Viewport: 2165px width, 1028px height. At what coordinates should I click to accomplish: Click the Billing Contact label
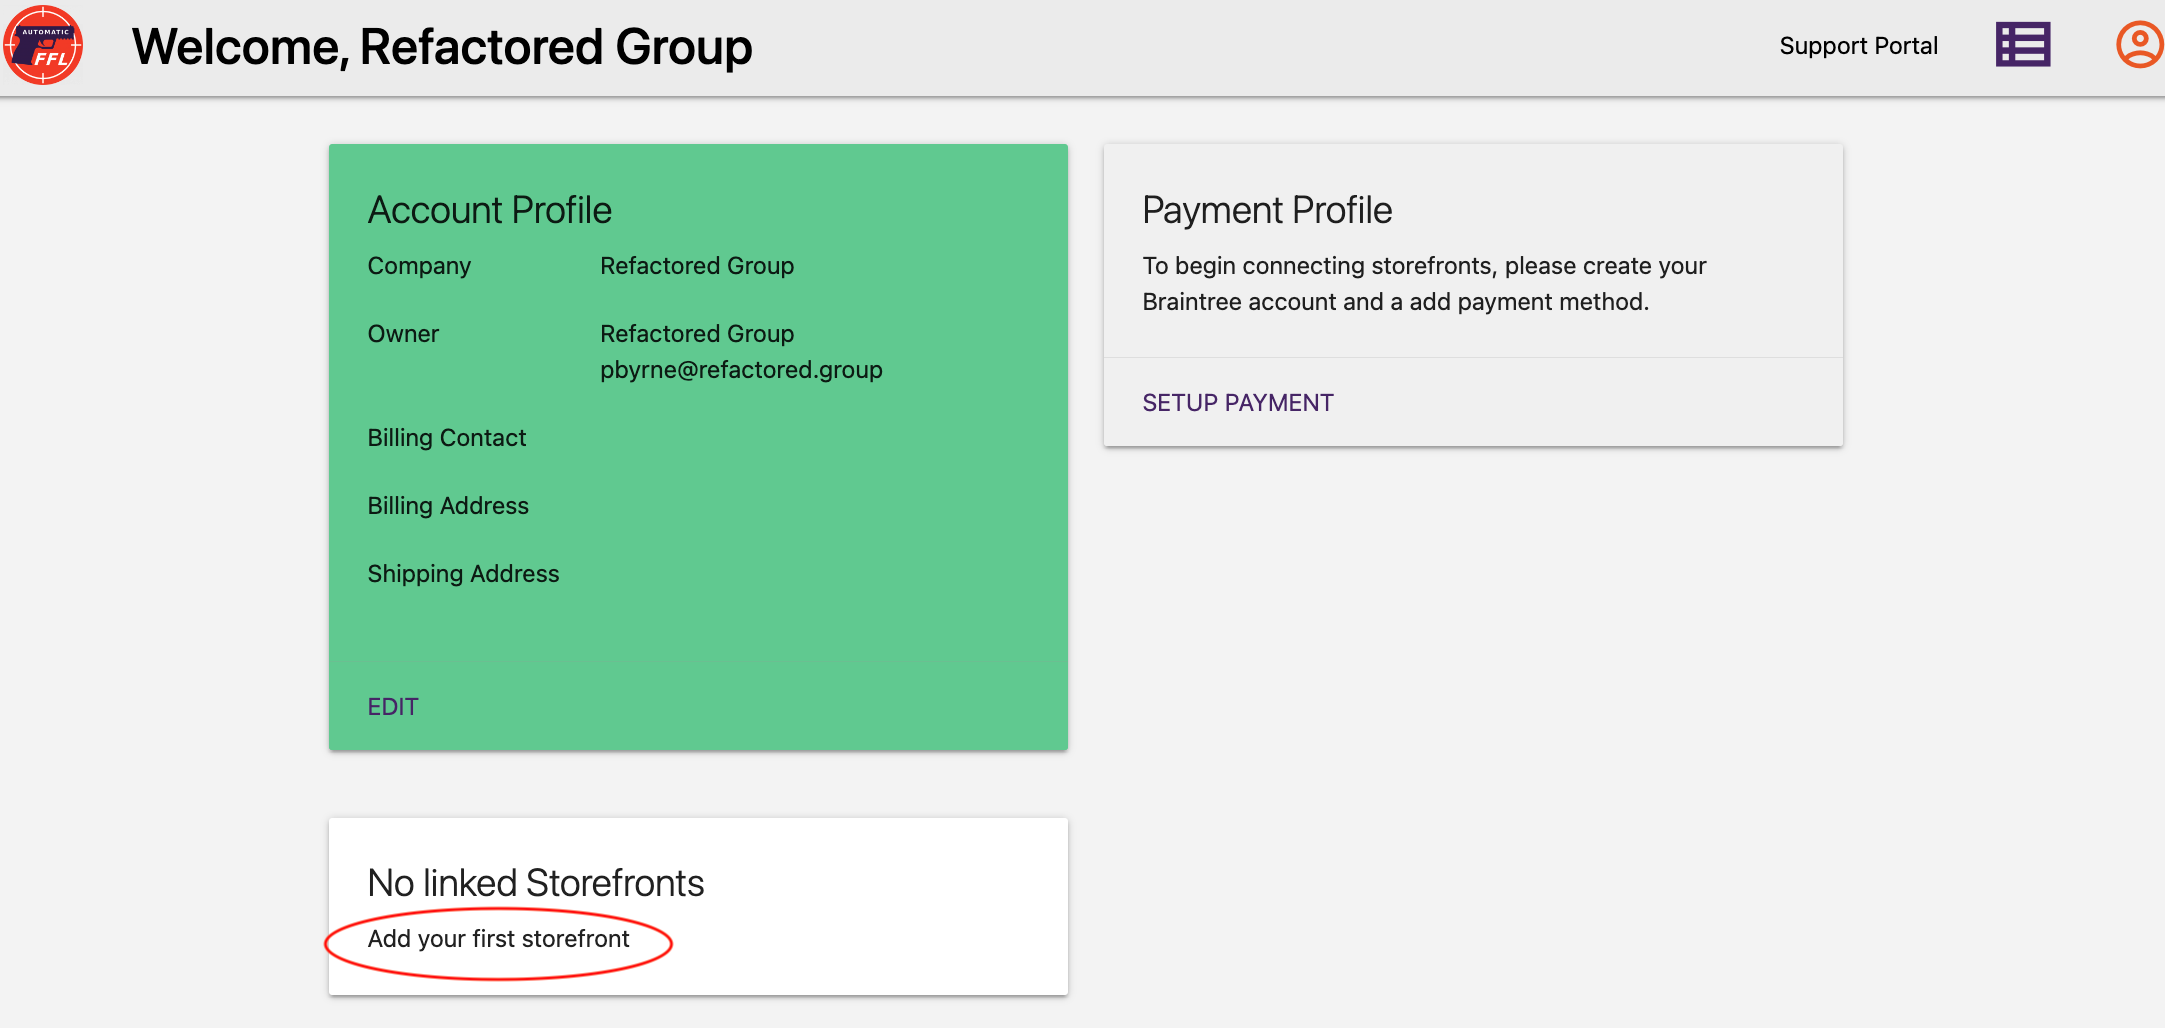pos(446,438)
